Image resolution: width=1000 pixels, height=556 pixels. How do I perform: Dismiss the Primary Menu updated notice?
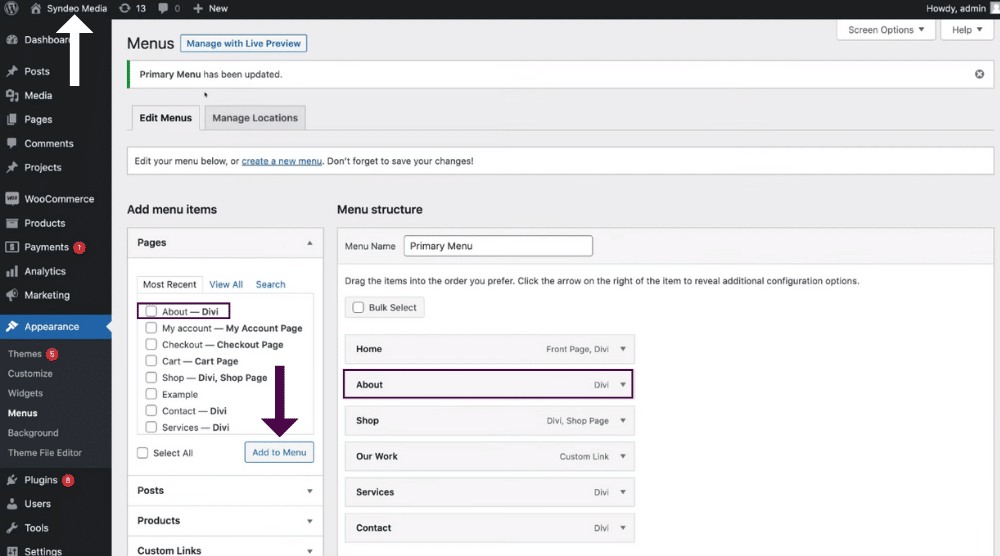[979, 75]
